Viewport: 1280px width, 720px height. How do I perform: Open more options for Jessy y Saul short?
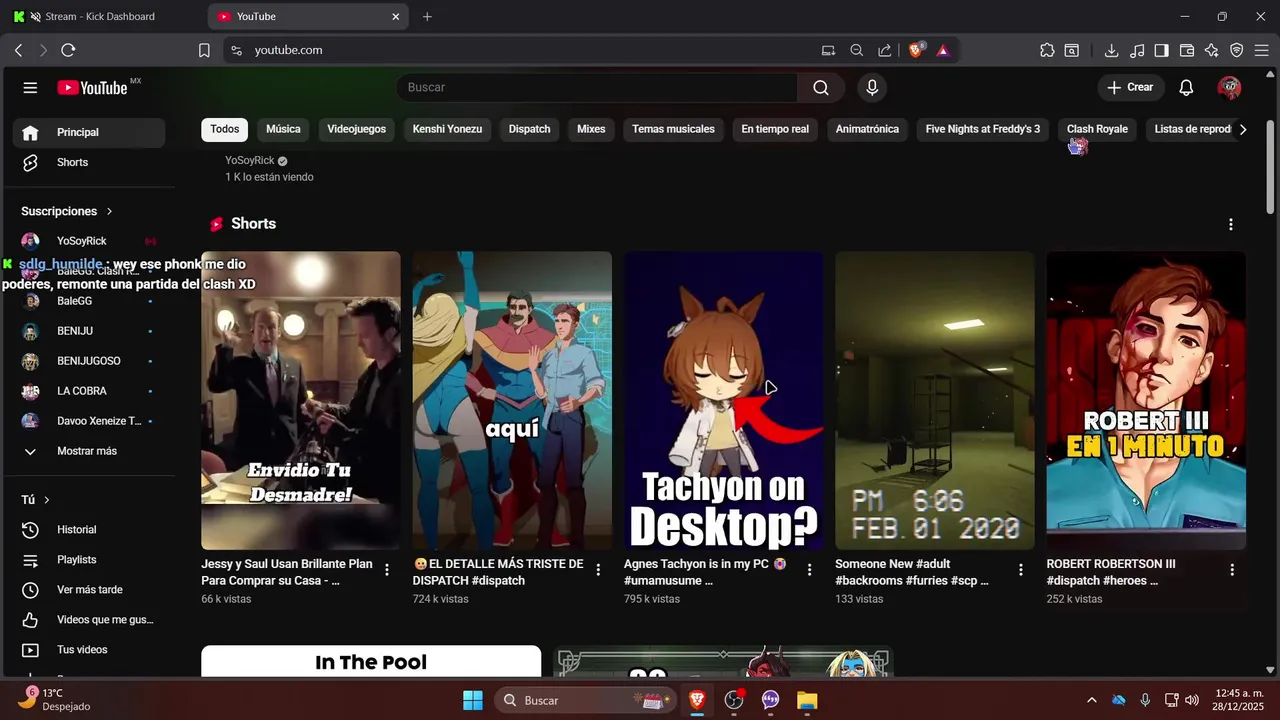[x=387, y=570]
